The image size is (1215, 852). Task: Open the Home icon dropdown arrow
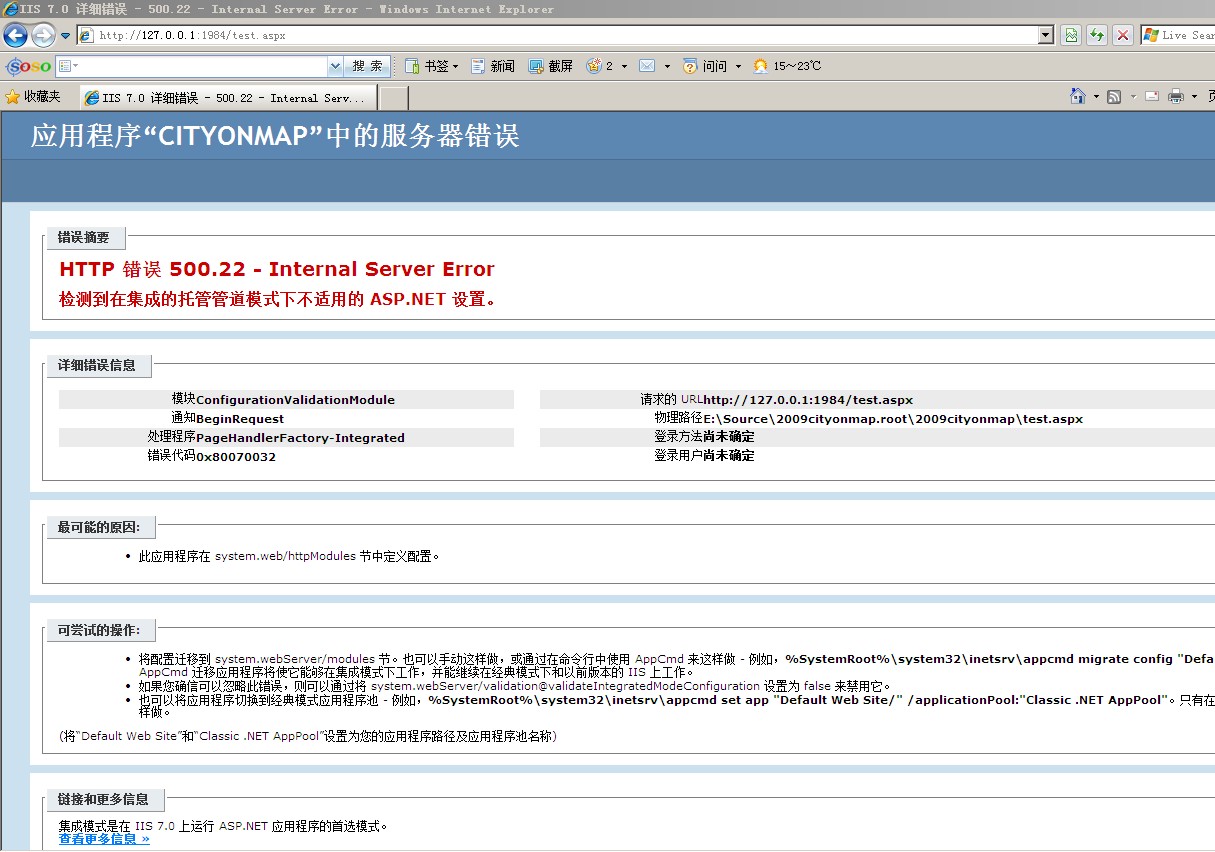point(1096,97)
